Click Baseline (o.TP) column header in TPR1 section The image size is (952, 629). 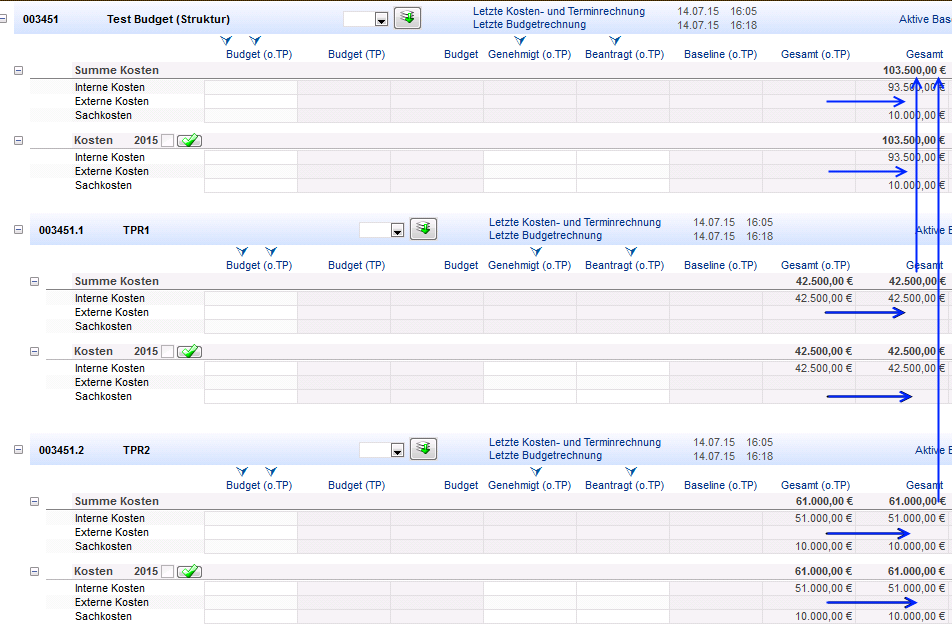[x=718, y=265]
